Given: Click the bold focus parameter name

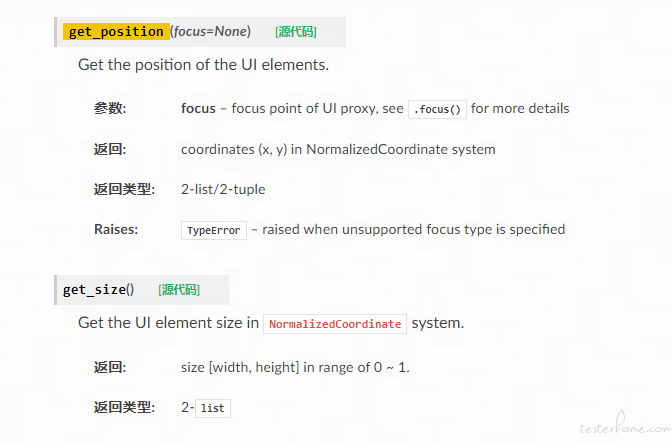Looking at the screenshot, I should (x=199, y=108).
